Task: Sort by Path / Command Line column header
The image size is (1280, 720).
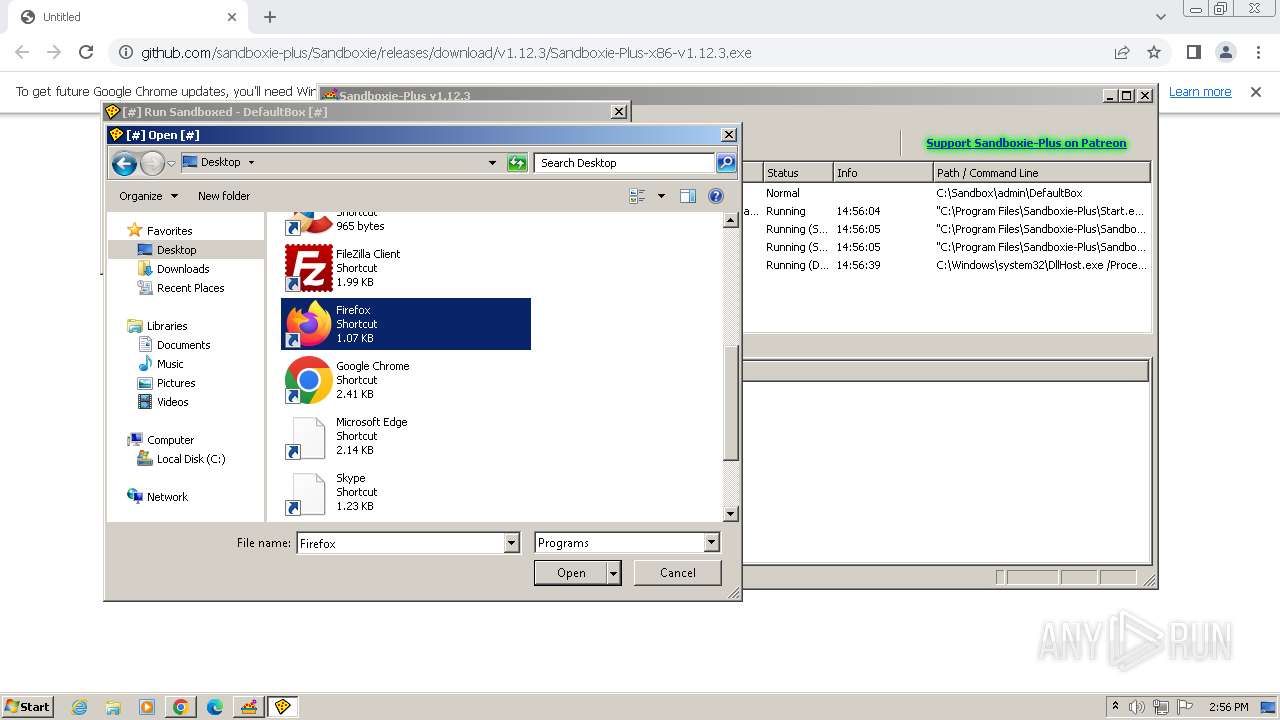Action: click(x=1041, y=173)
